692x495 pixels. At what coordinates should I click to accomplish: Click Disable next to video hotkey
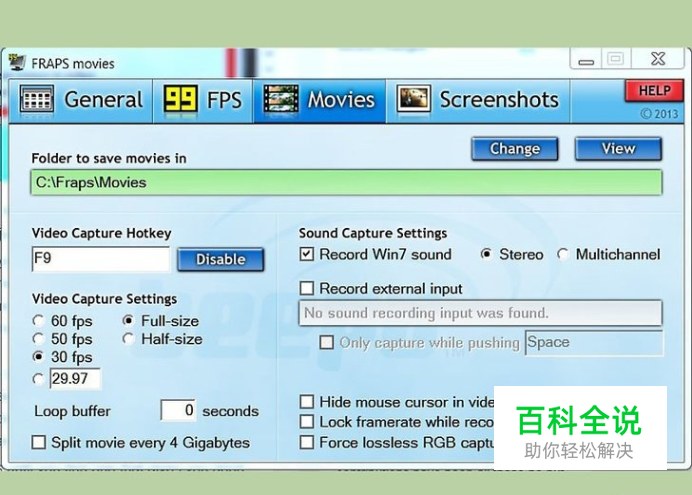click(x=221, y=259)
